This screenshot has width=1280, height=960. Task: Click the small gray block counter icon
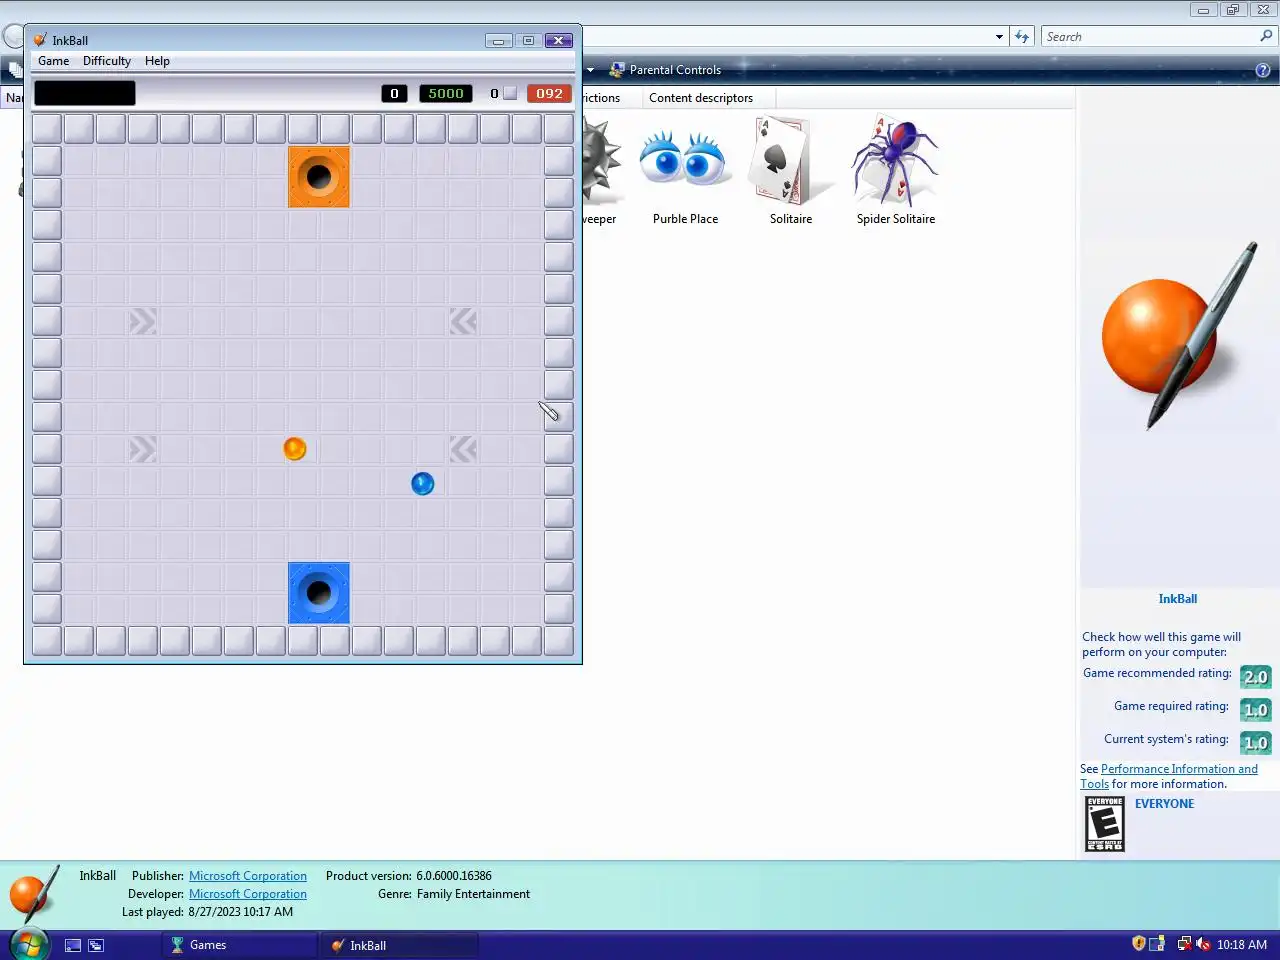[x=510, y=93]
